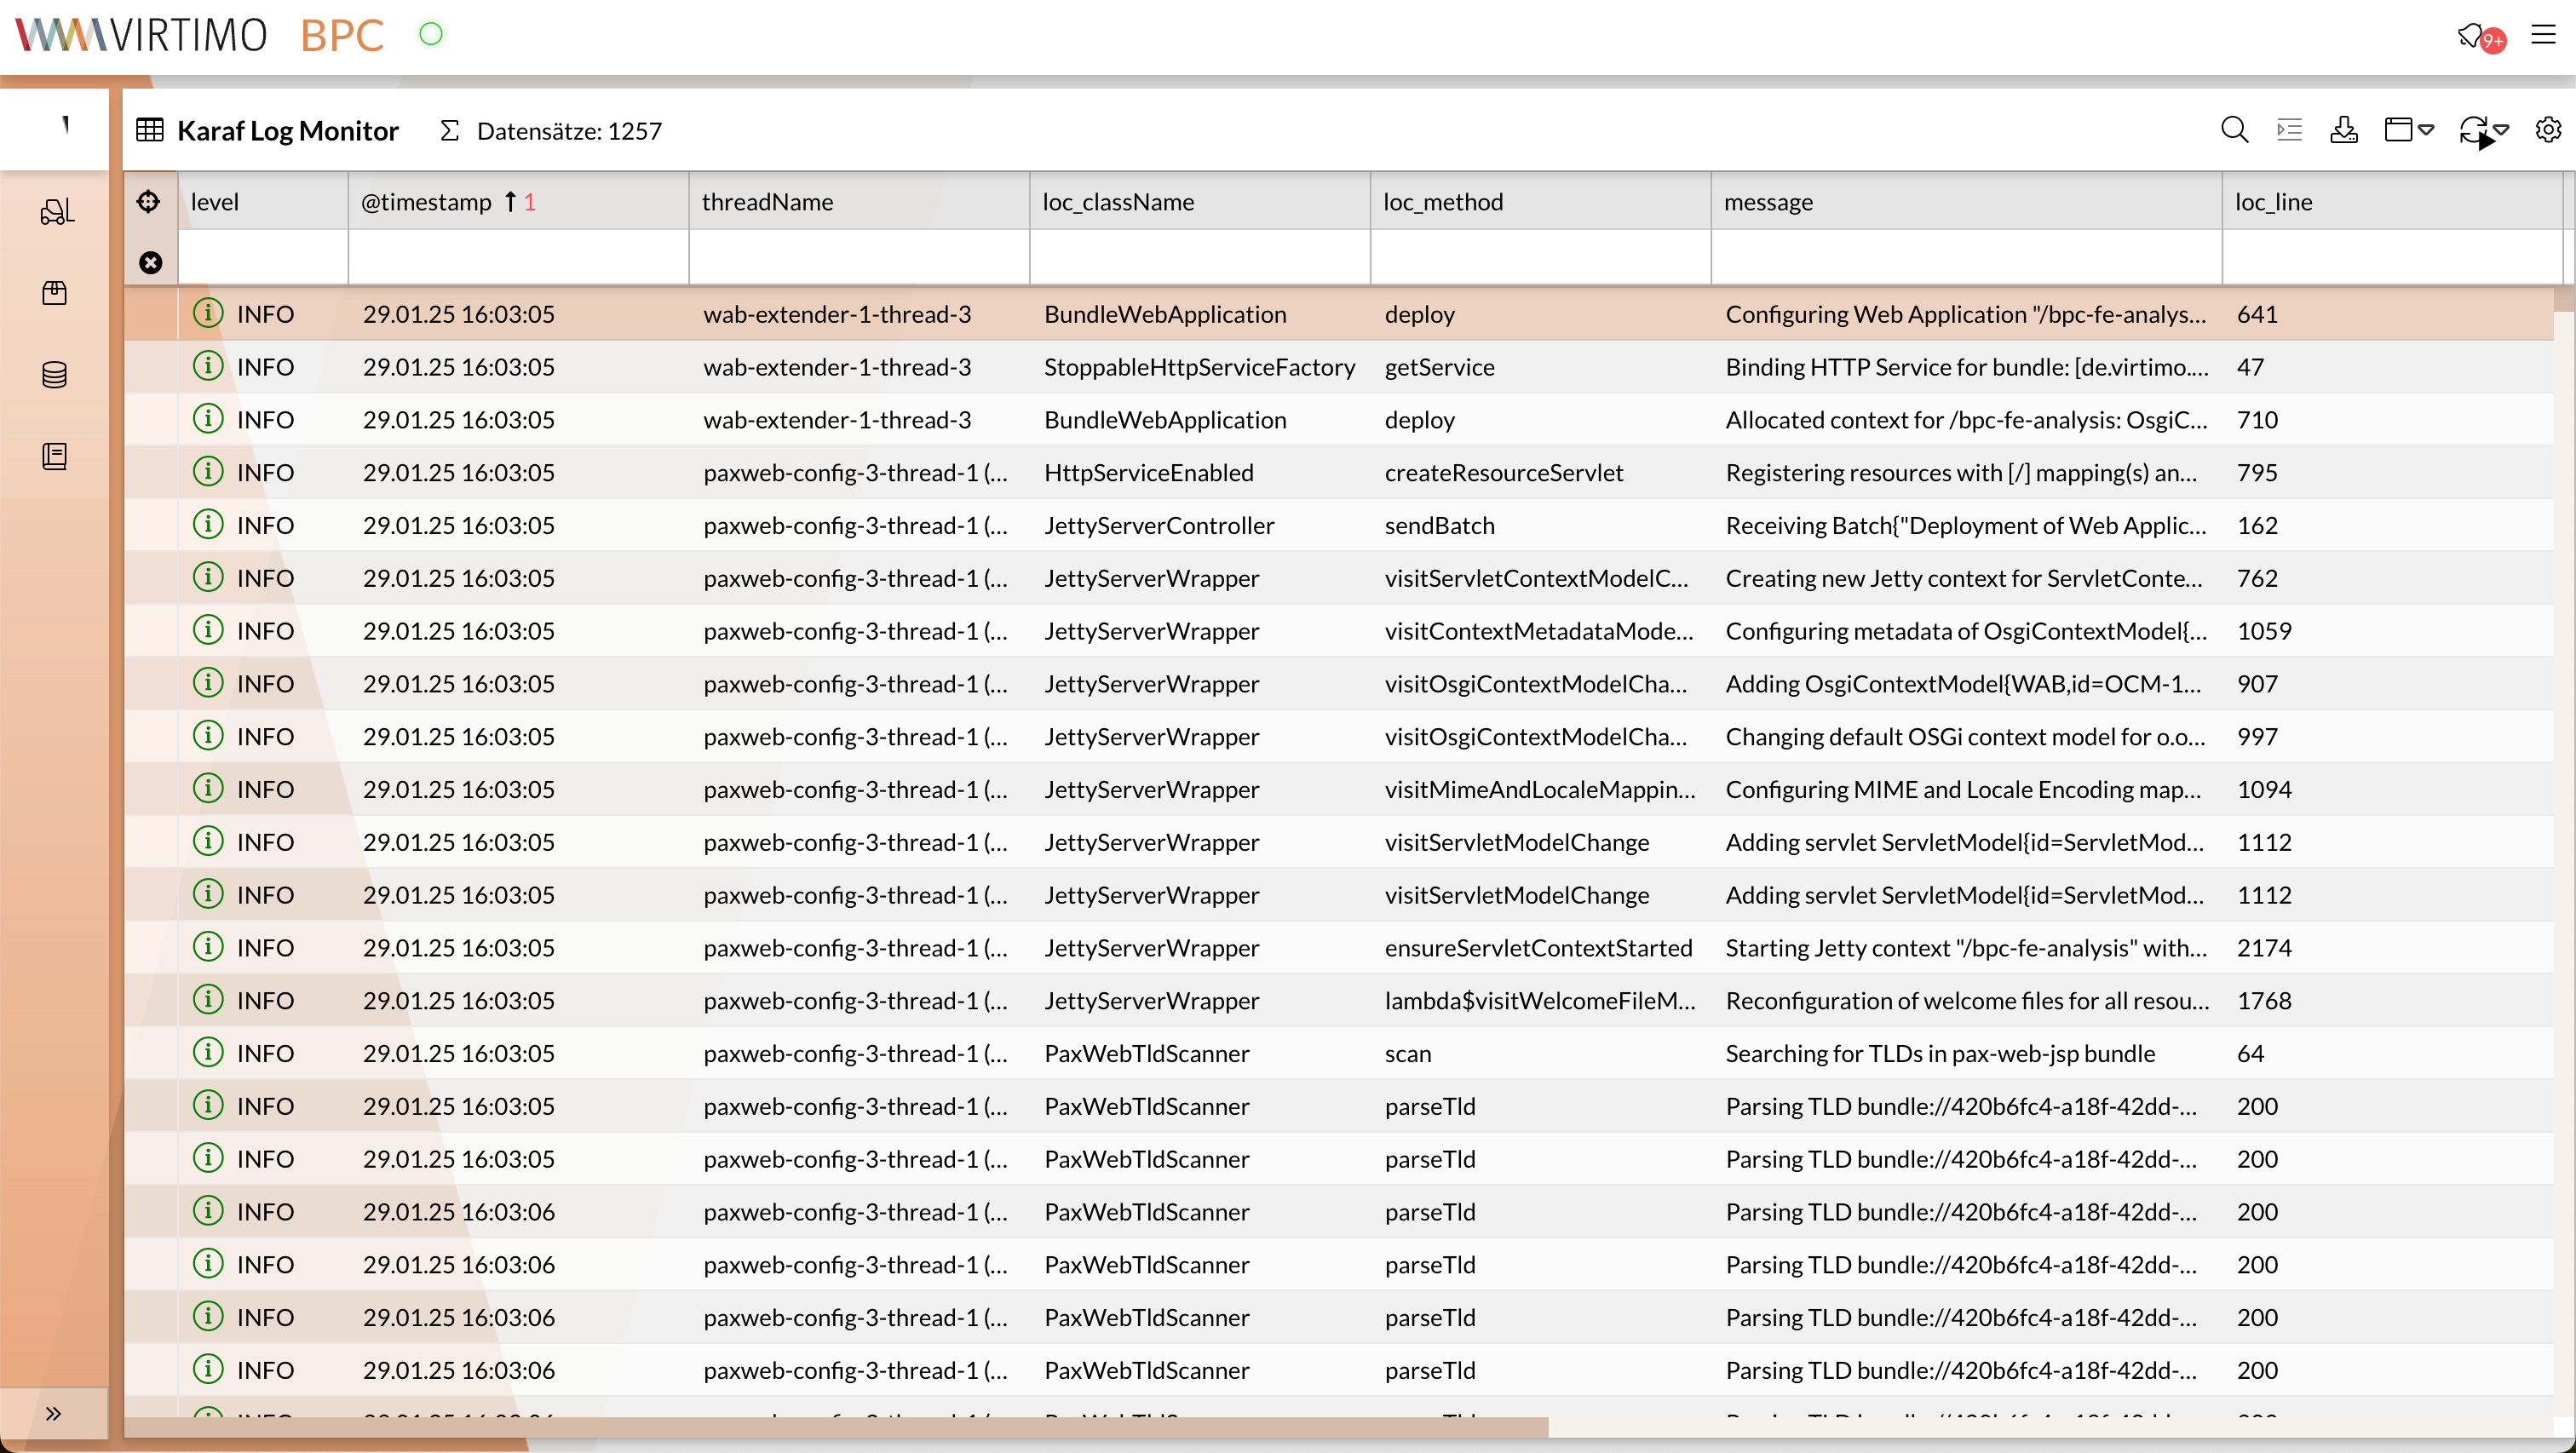Screen dimensions: 2576x1453
Task: Expand the sidebar with the double chevron
Action: click(x=54, y=1413)
